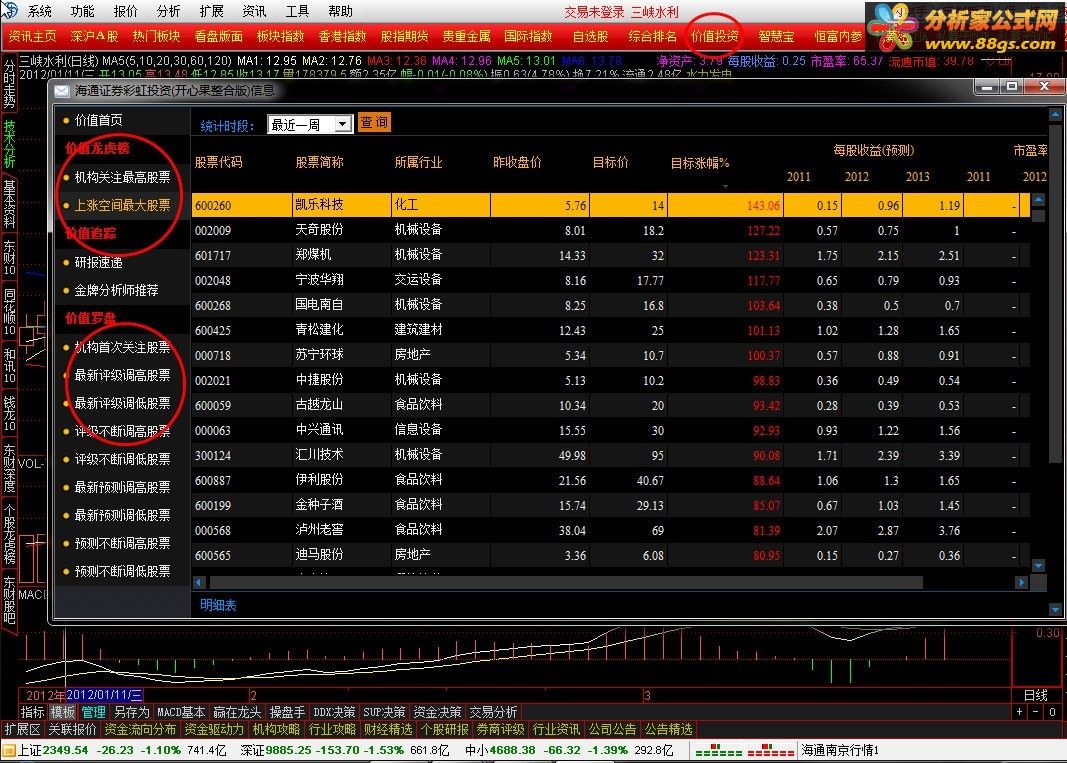The width and height of the screenshot is (1067, 763).
Task: Open the 公司公告 bottom tab
Action: click(x=612, y=729)
